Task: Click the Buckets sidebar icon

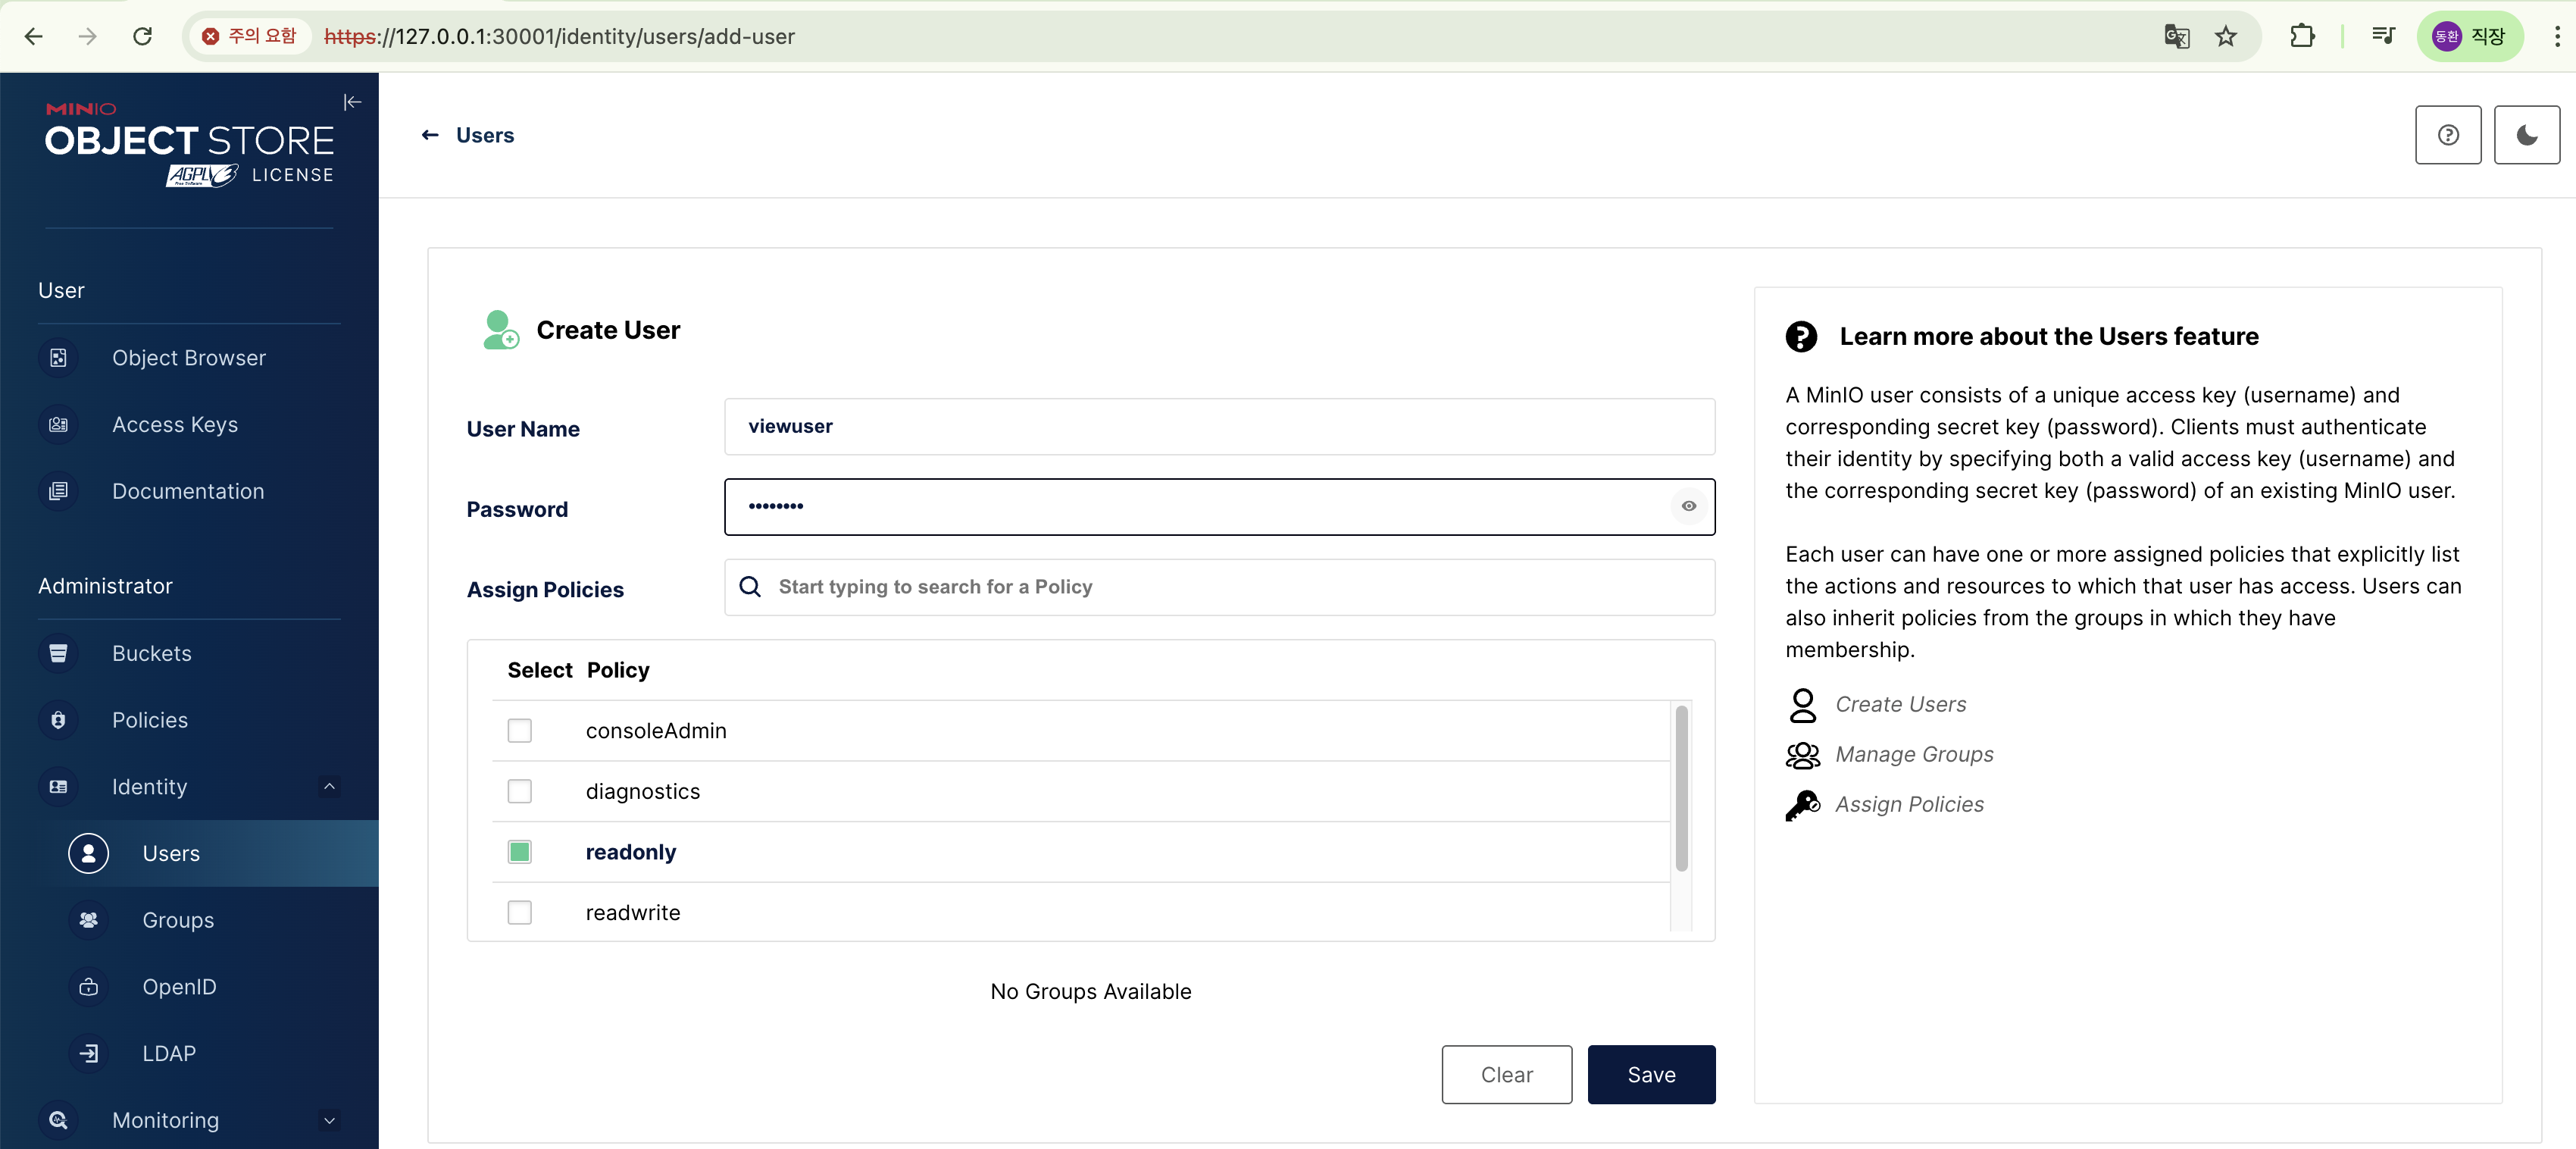Action: pyautogui.click(x=58, y=653)
